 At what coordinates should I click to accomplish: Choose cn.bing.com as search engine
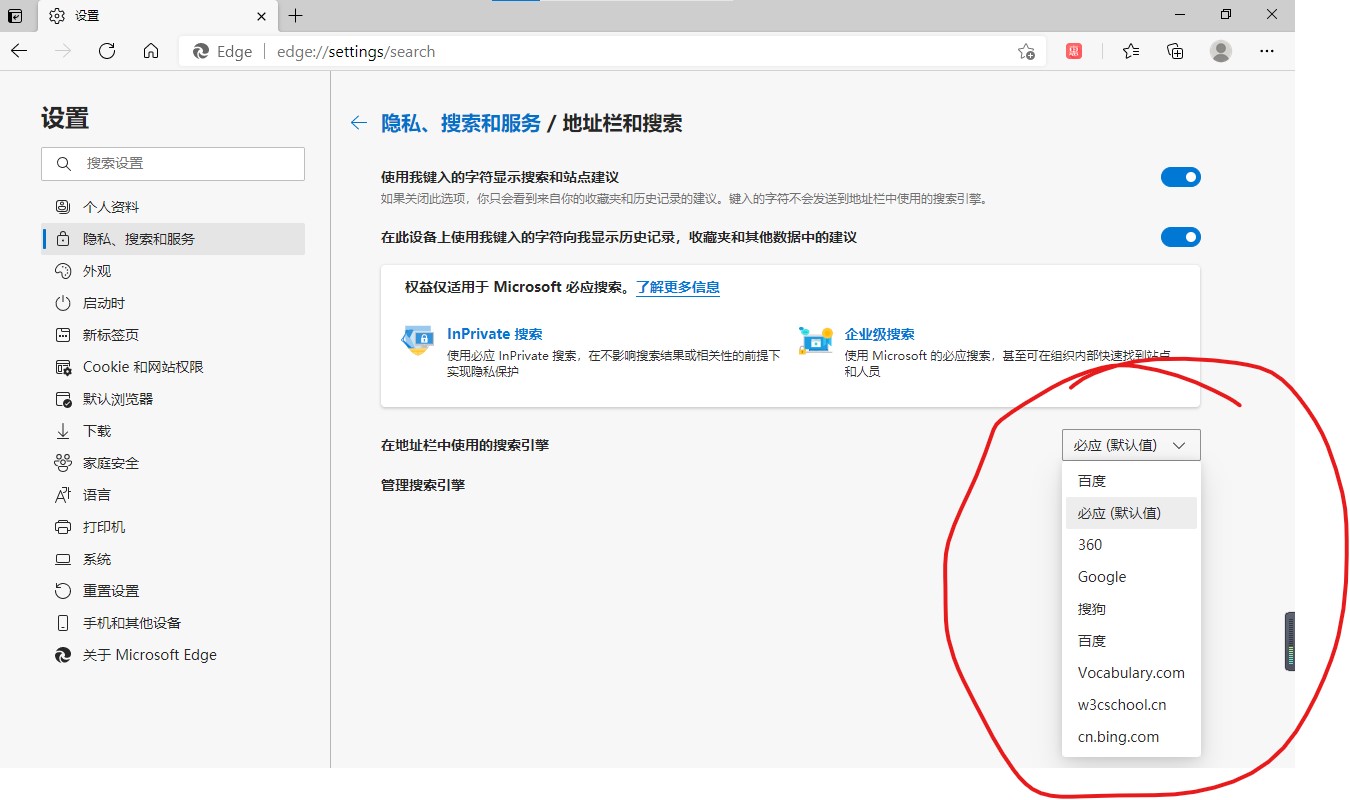coord(1131,737)
